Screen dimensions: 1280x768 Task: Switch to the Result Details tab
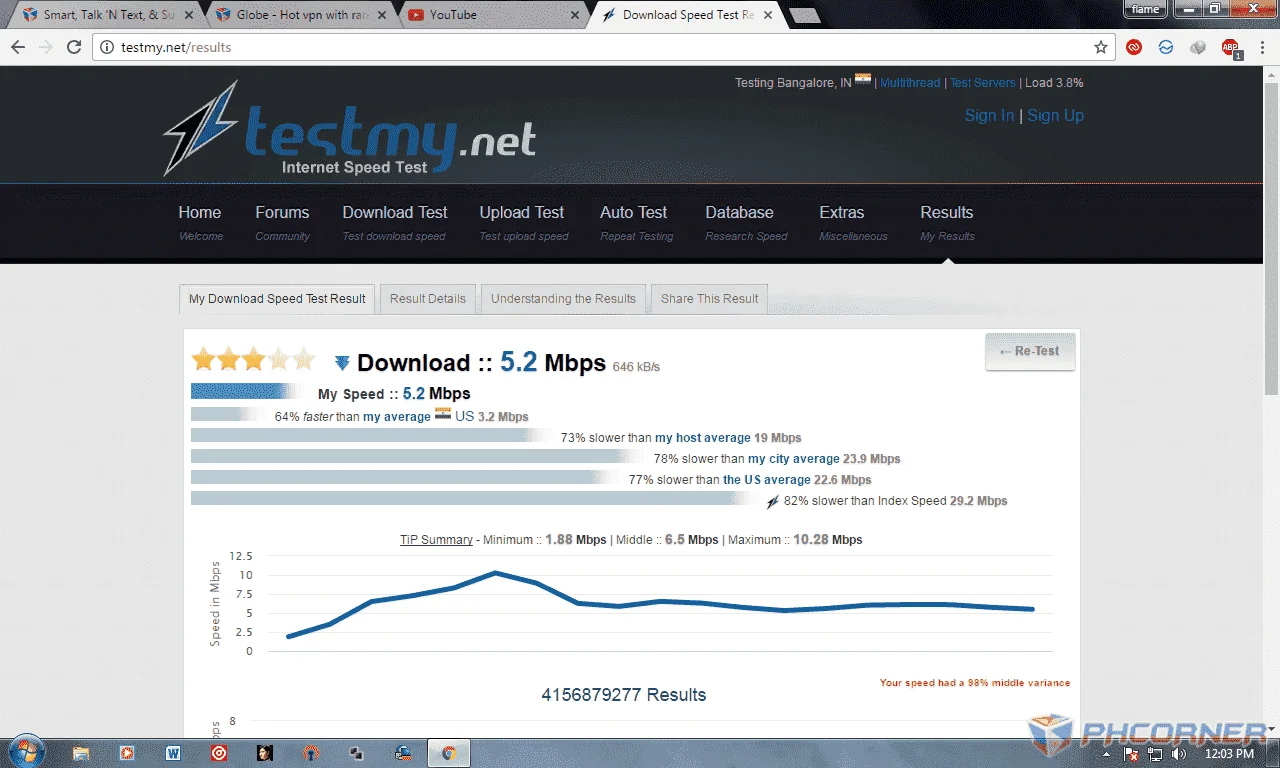coord(428,298)
